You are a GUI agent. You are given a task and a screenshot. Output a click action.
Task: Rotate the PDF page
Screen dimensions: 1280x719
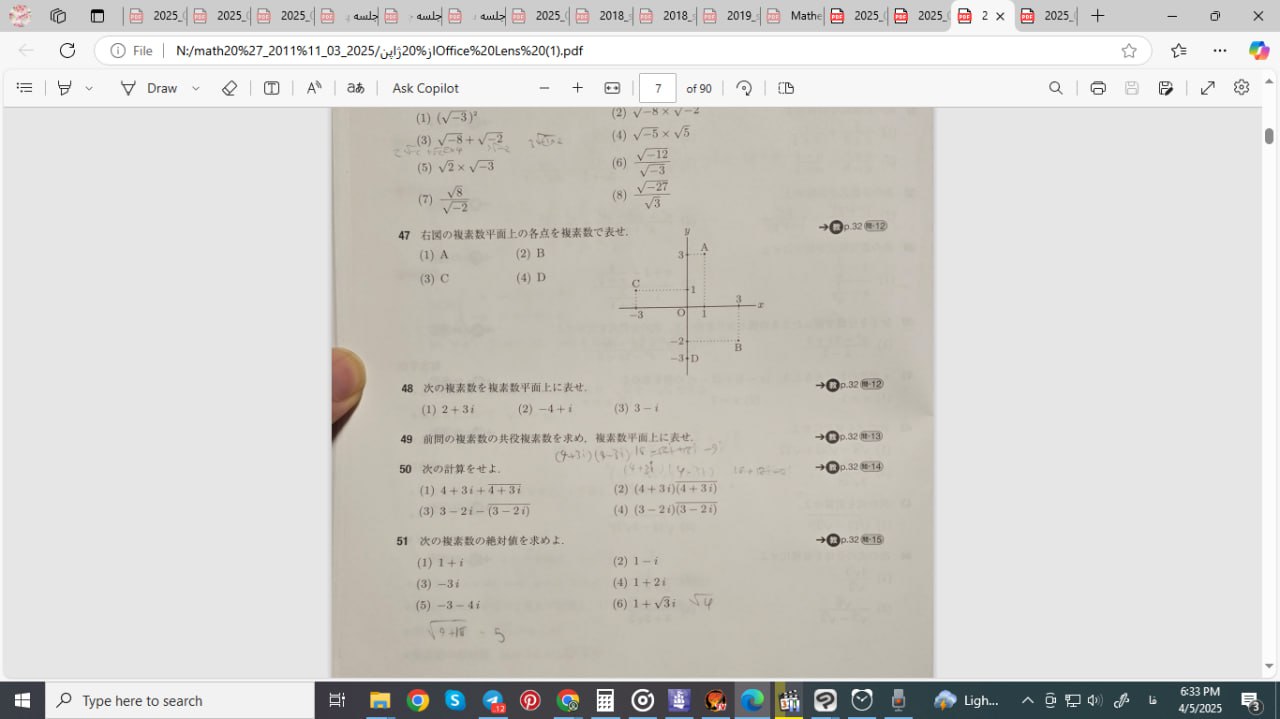pyautogui.click(x=744, y=88)
